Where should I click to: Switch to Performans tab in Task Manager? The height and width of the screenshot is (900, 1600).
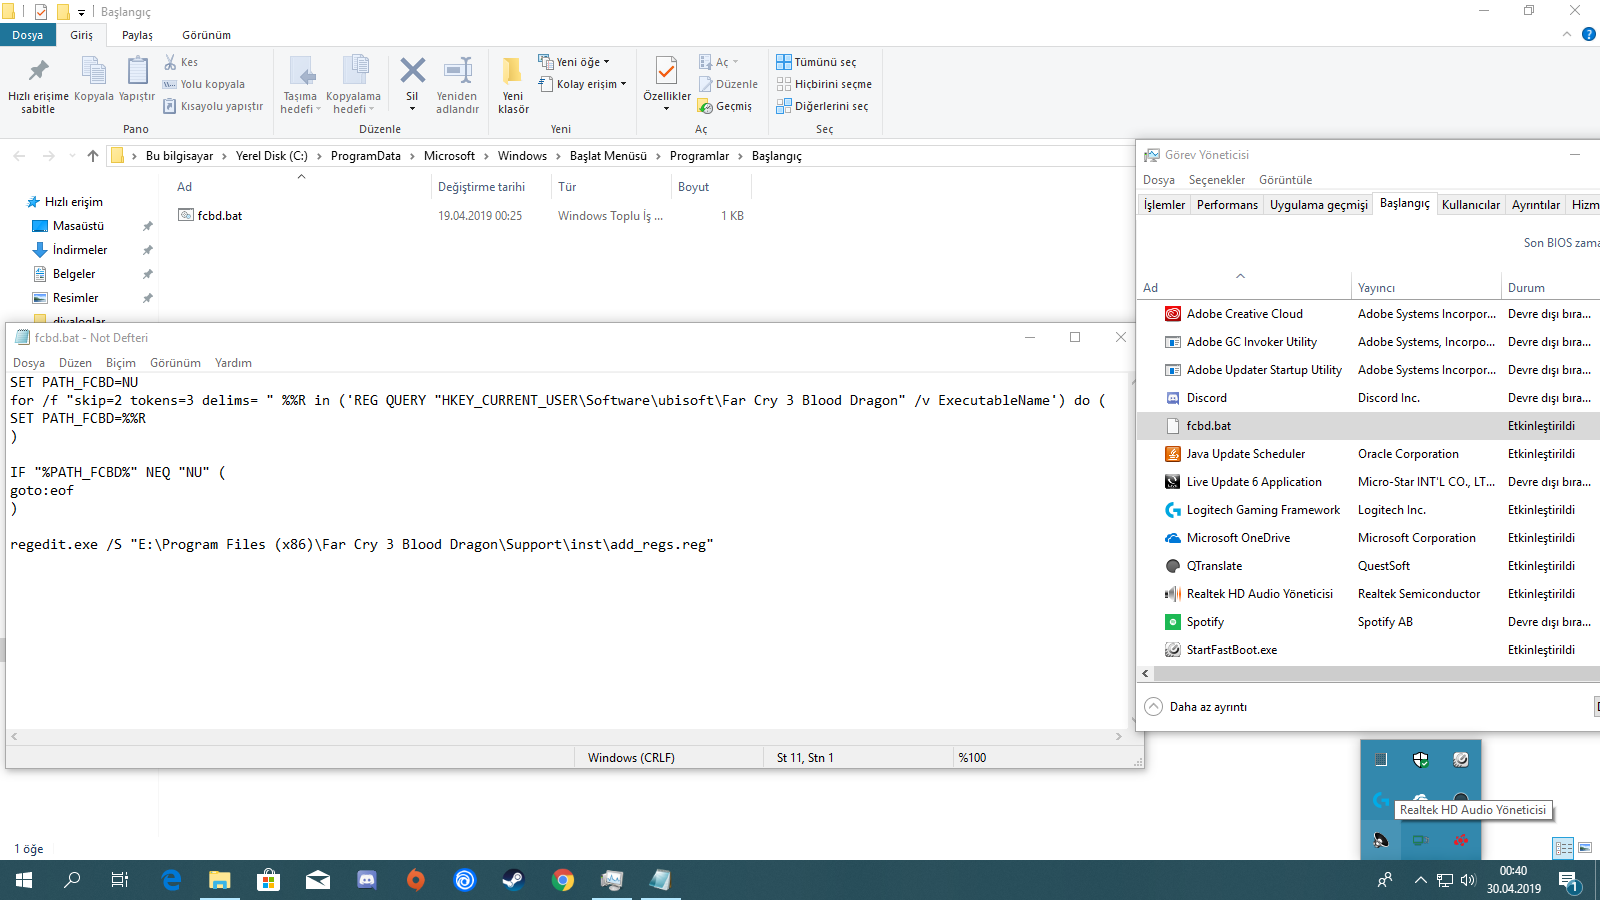click(1227, 205)
